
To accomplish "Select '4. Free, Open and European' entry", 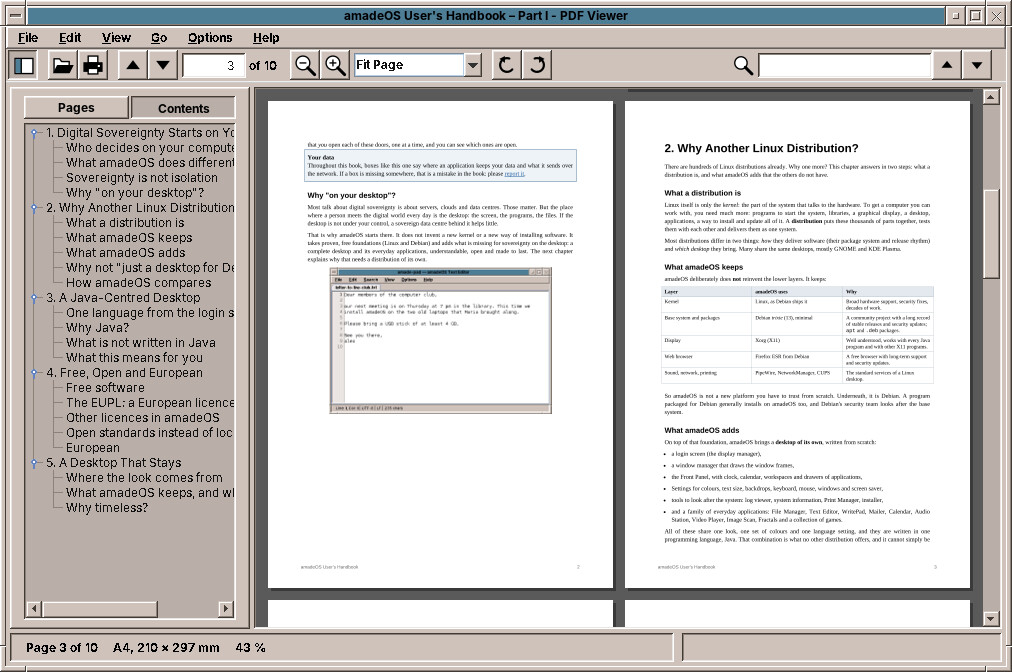I will point(125,372).
